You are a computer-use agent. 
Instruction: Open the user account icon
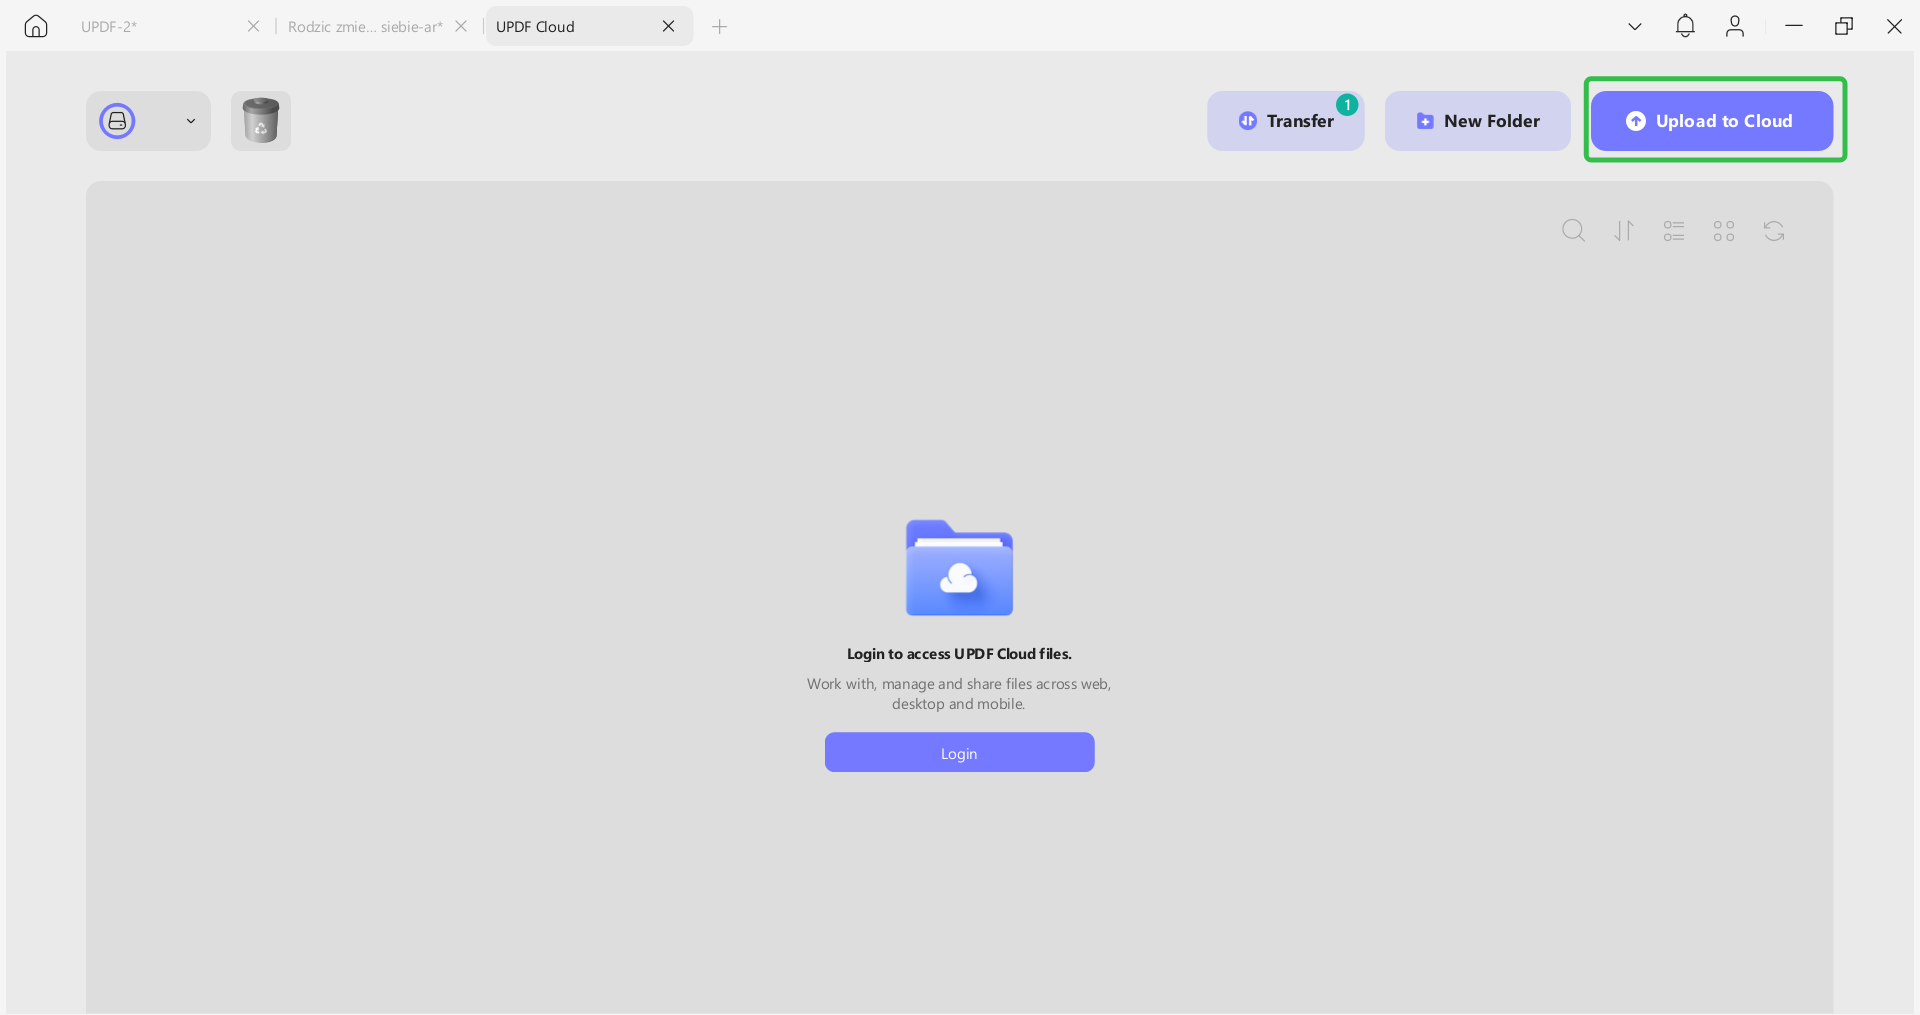1735,26
